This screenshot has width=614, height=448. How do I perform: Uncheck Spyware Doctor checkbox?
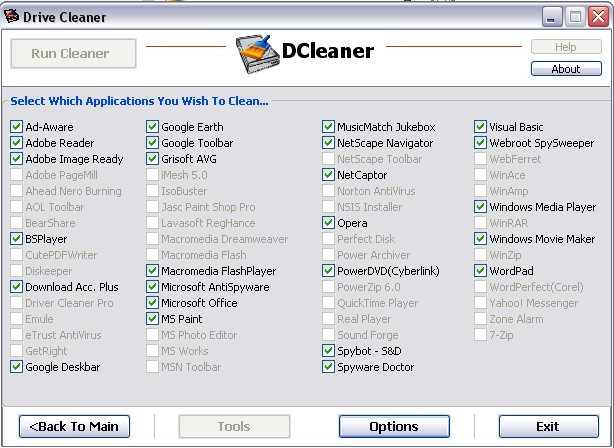pyautogui.click(x=328, y=367)
